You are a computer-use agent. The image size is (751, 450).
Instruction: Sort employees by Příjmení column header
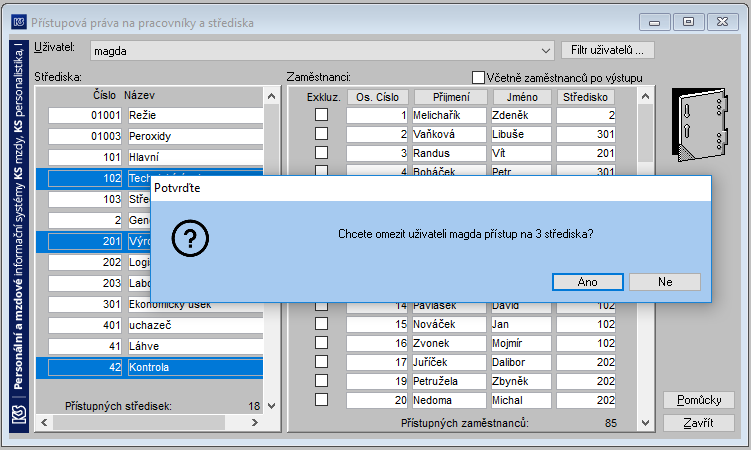[x=451, y=97]
